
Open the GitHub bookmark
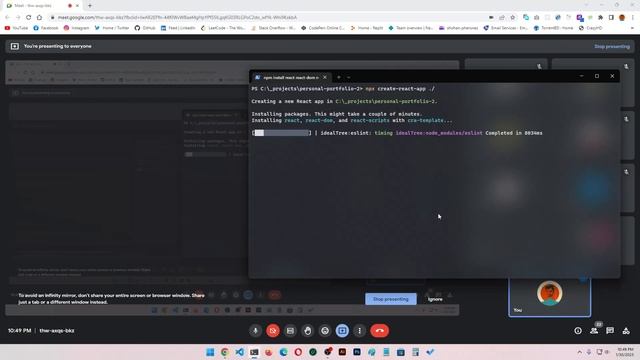click(145, 28)
